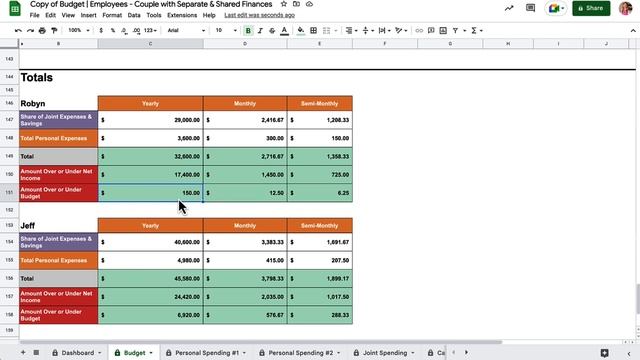The height and width of the screenshot is (360, 640).
Task: Start a Meet call button
Action: [556, 8]
